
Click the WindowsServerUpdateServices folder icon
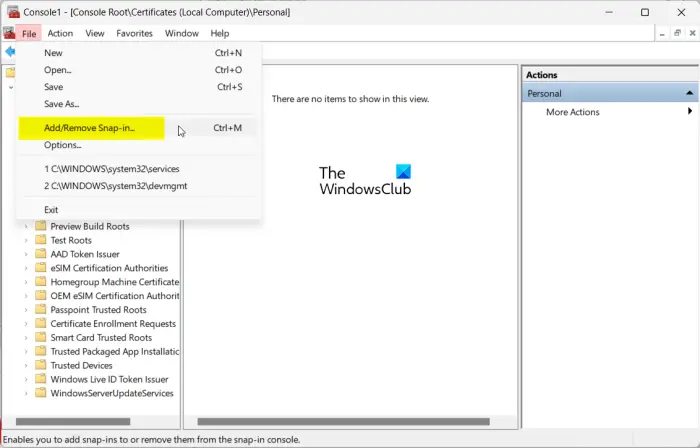(x=41, y=393)
